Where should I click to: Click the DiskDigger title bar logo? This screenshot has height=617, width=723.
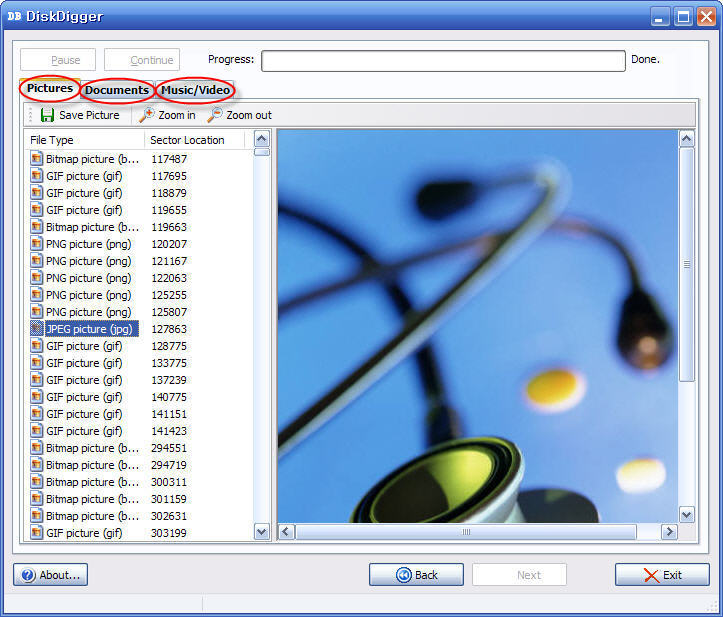14,16
